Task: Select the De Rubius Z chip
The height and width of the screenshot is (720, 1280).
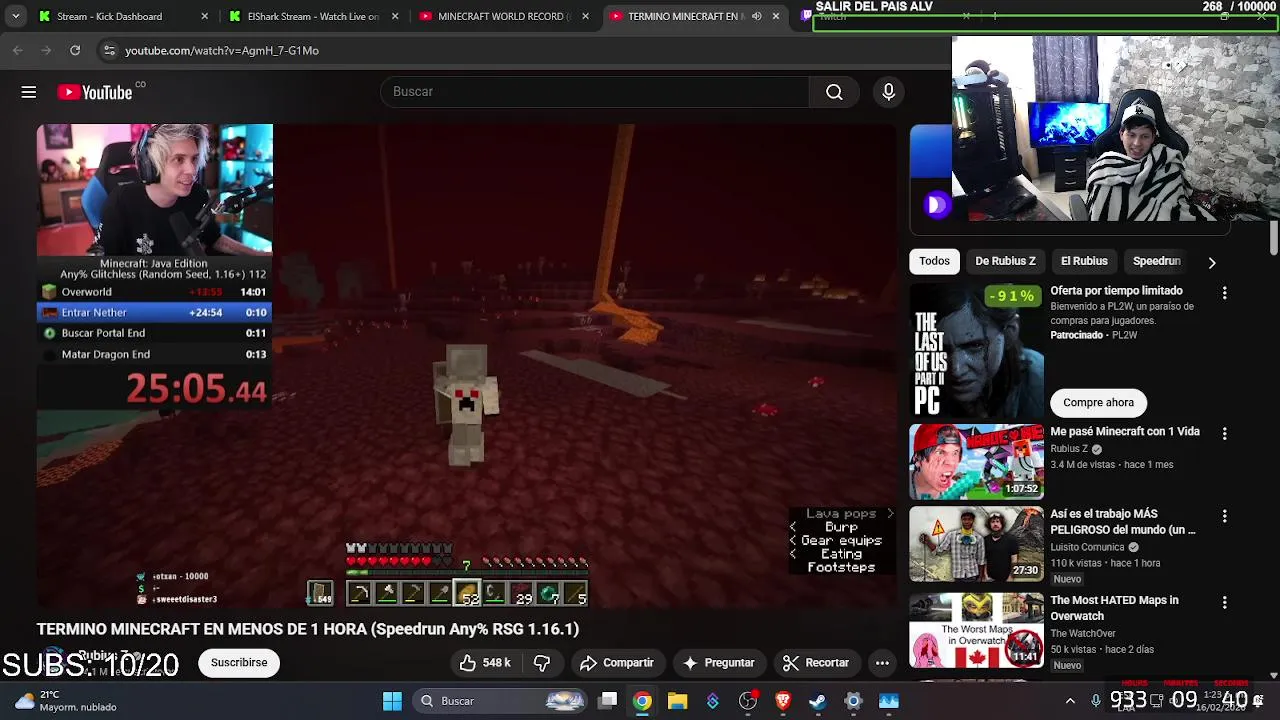Action: 1005,261
